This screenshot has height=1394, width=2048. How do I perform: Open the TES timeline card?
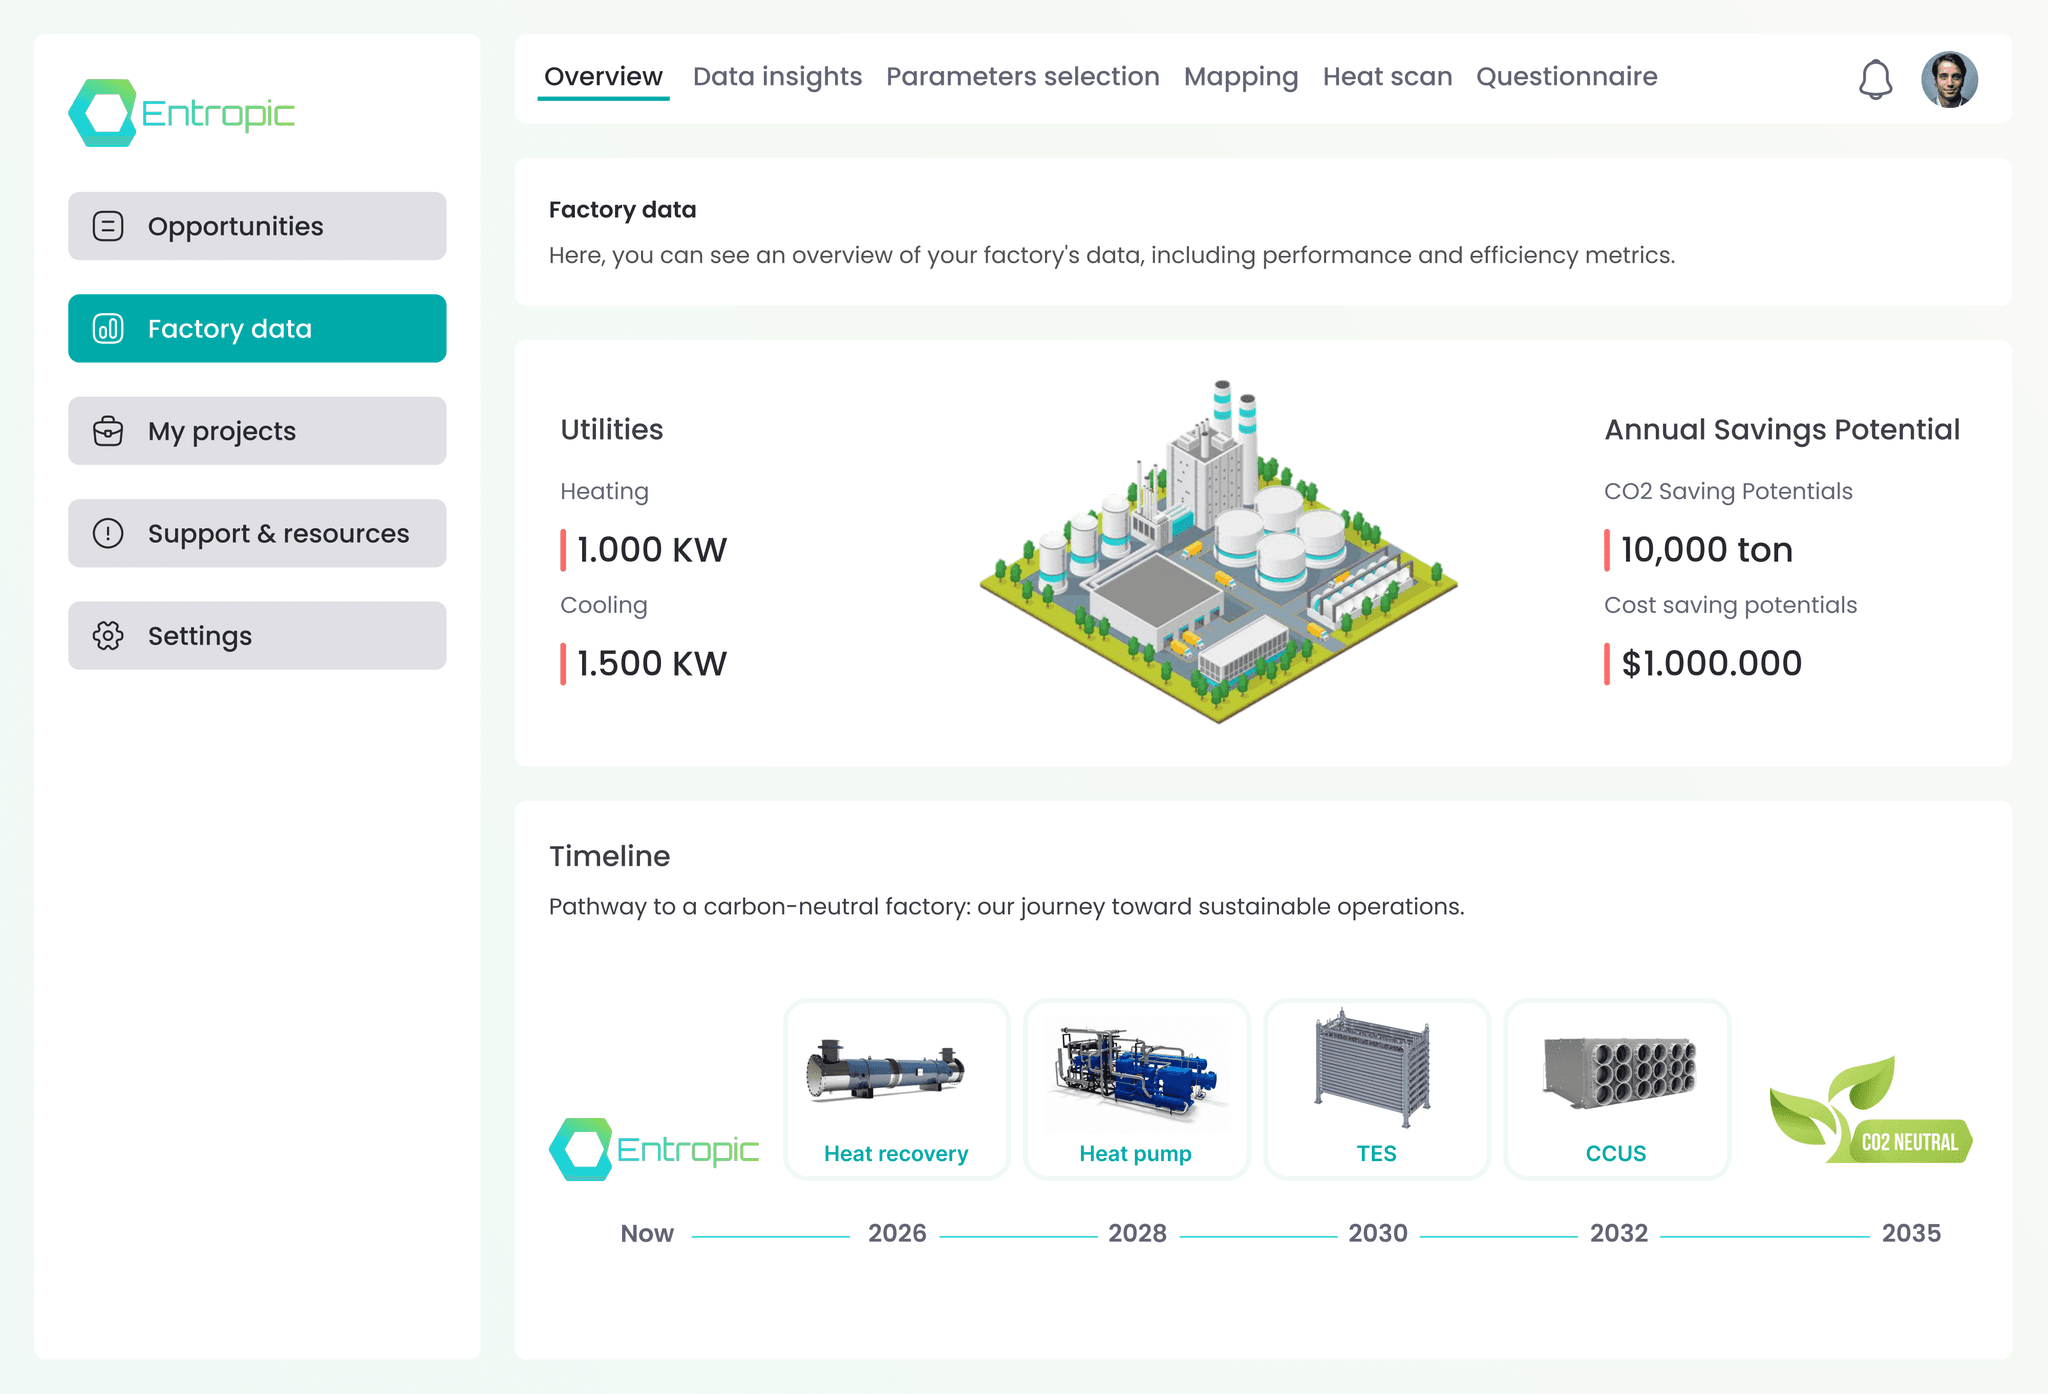1376,1089
